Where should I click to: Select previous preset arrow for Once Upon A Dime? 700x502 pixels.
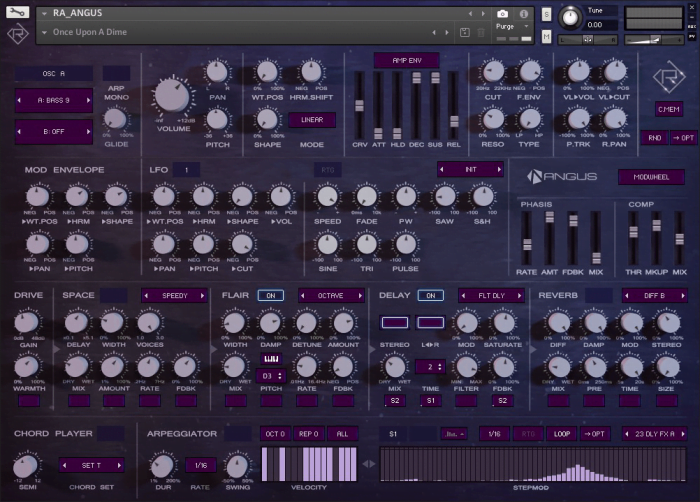[434, 32]
